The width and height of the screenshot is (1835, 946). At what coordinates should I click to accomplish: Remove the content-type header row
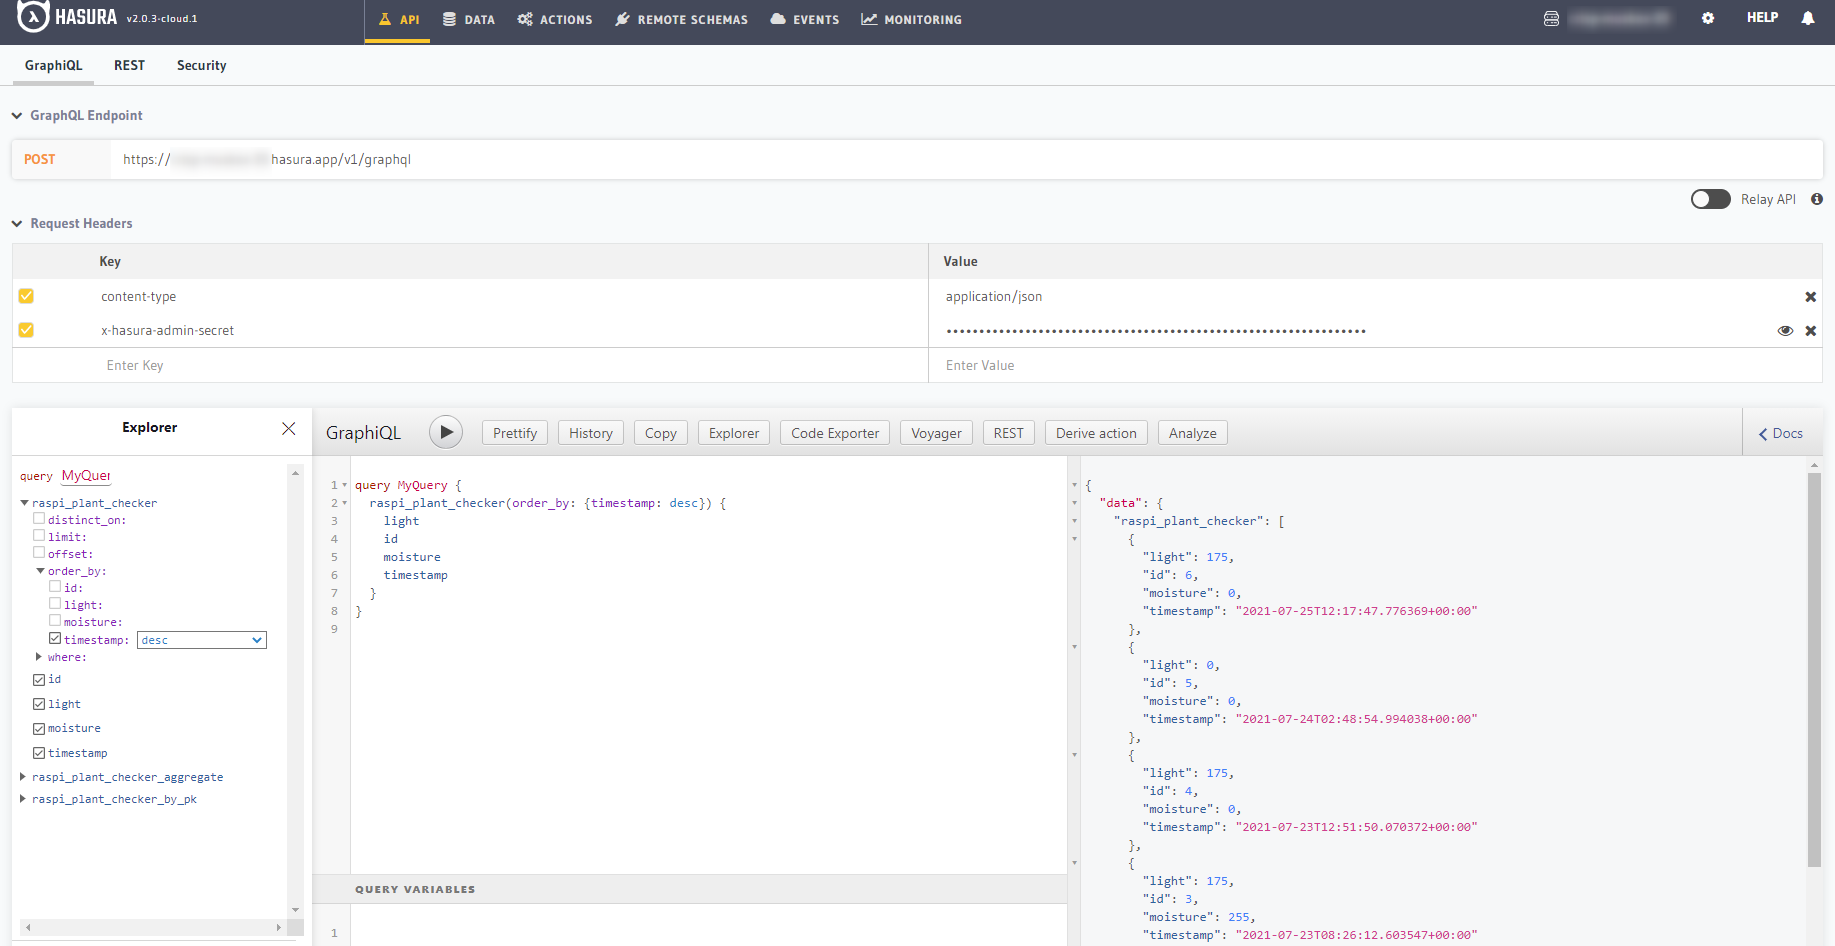coord(1810,297)
